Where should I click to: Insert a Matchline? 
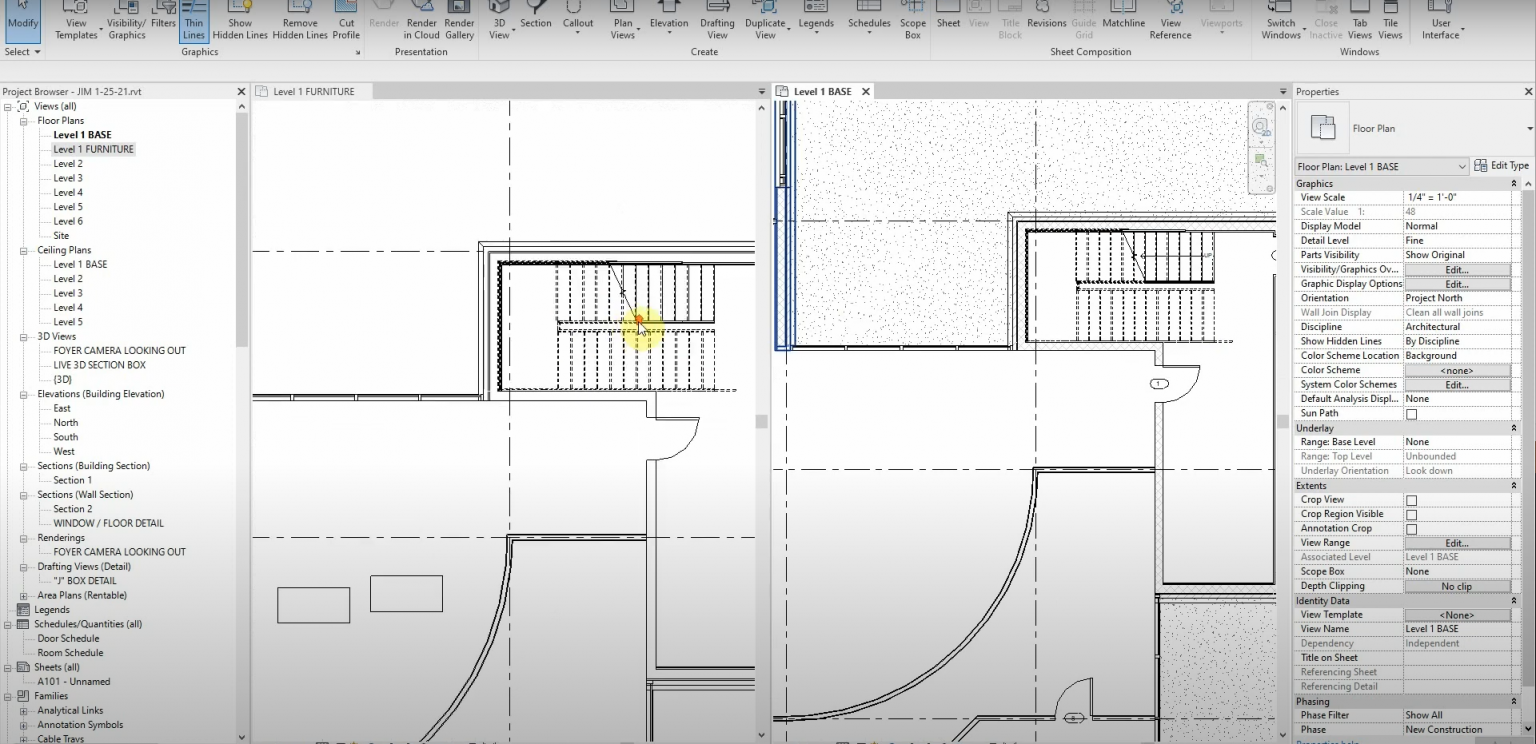tap(1123, 20)
